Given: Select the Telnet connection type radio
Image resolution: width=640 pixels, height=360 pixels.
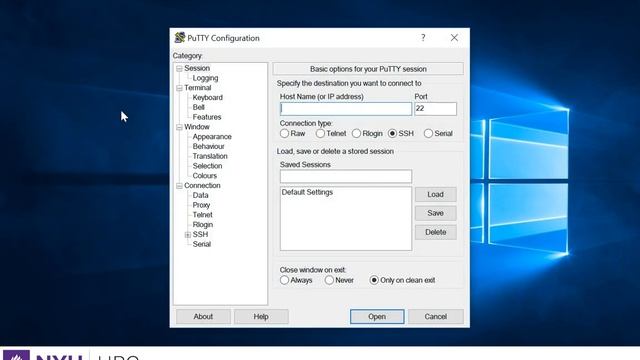Looking at the screenshot, I should [x=320, y=133].
